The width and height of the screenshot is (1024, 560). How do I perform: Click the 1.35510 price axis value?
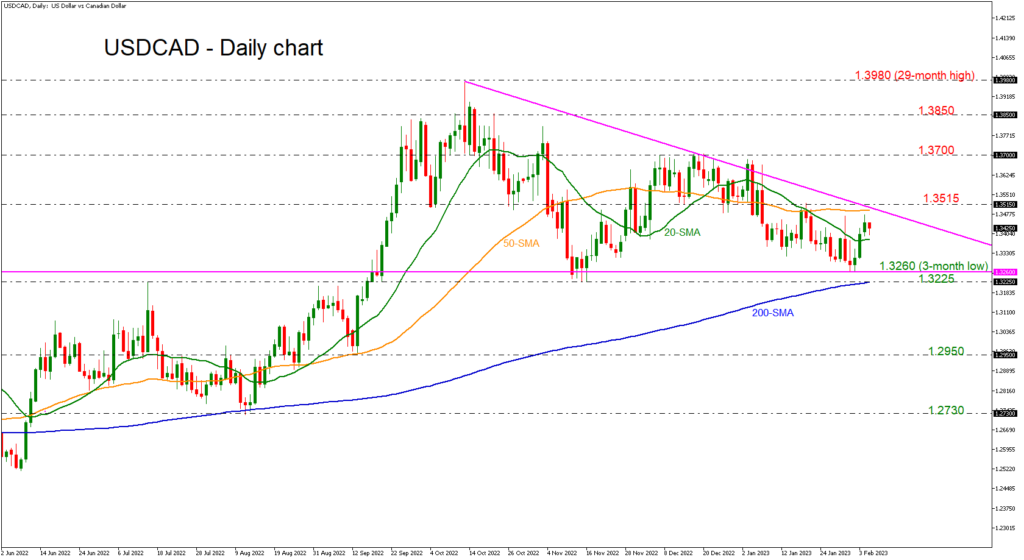[x=1005, y=194]
